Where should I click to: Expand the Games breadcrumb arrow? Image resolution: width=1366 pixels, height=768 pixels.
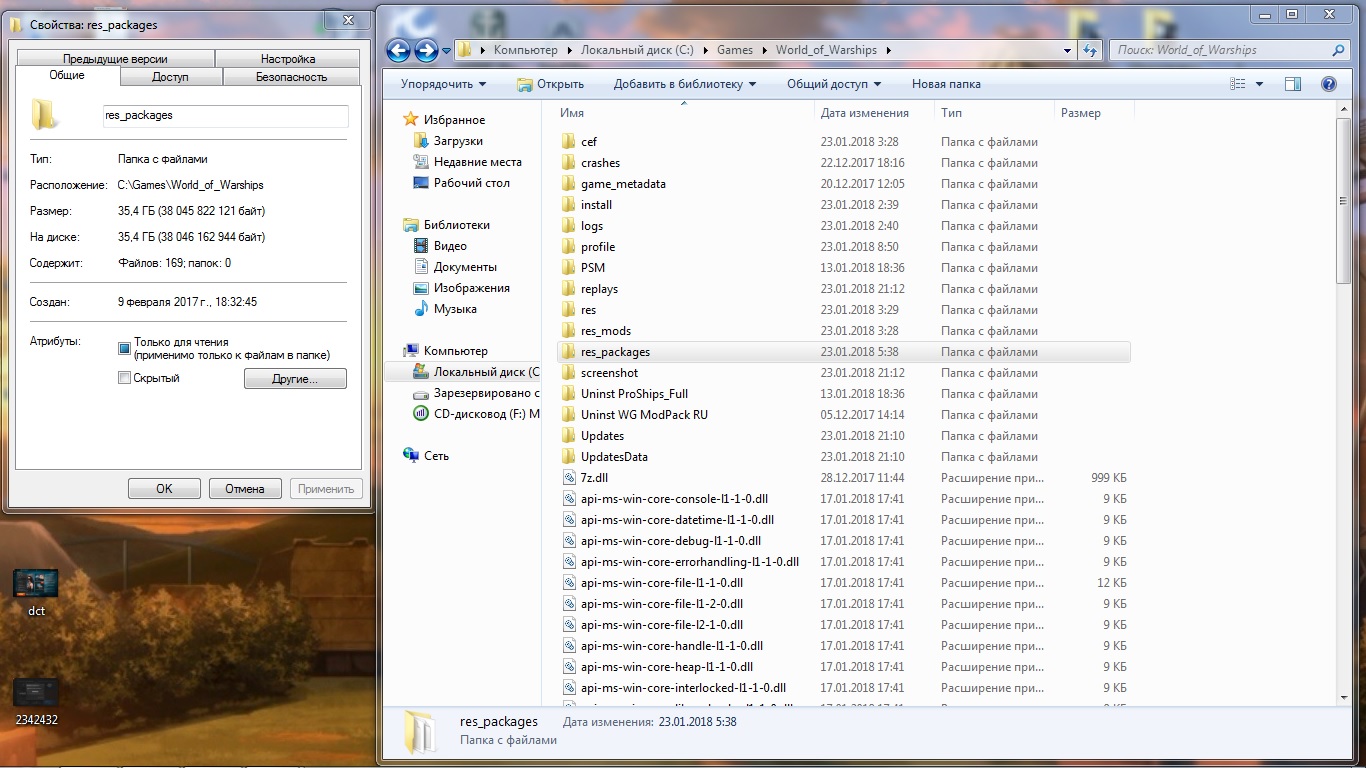click(x=766, y=50)
